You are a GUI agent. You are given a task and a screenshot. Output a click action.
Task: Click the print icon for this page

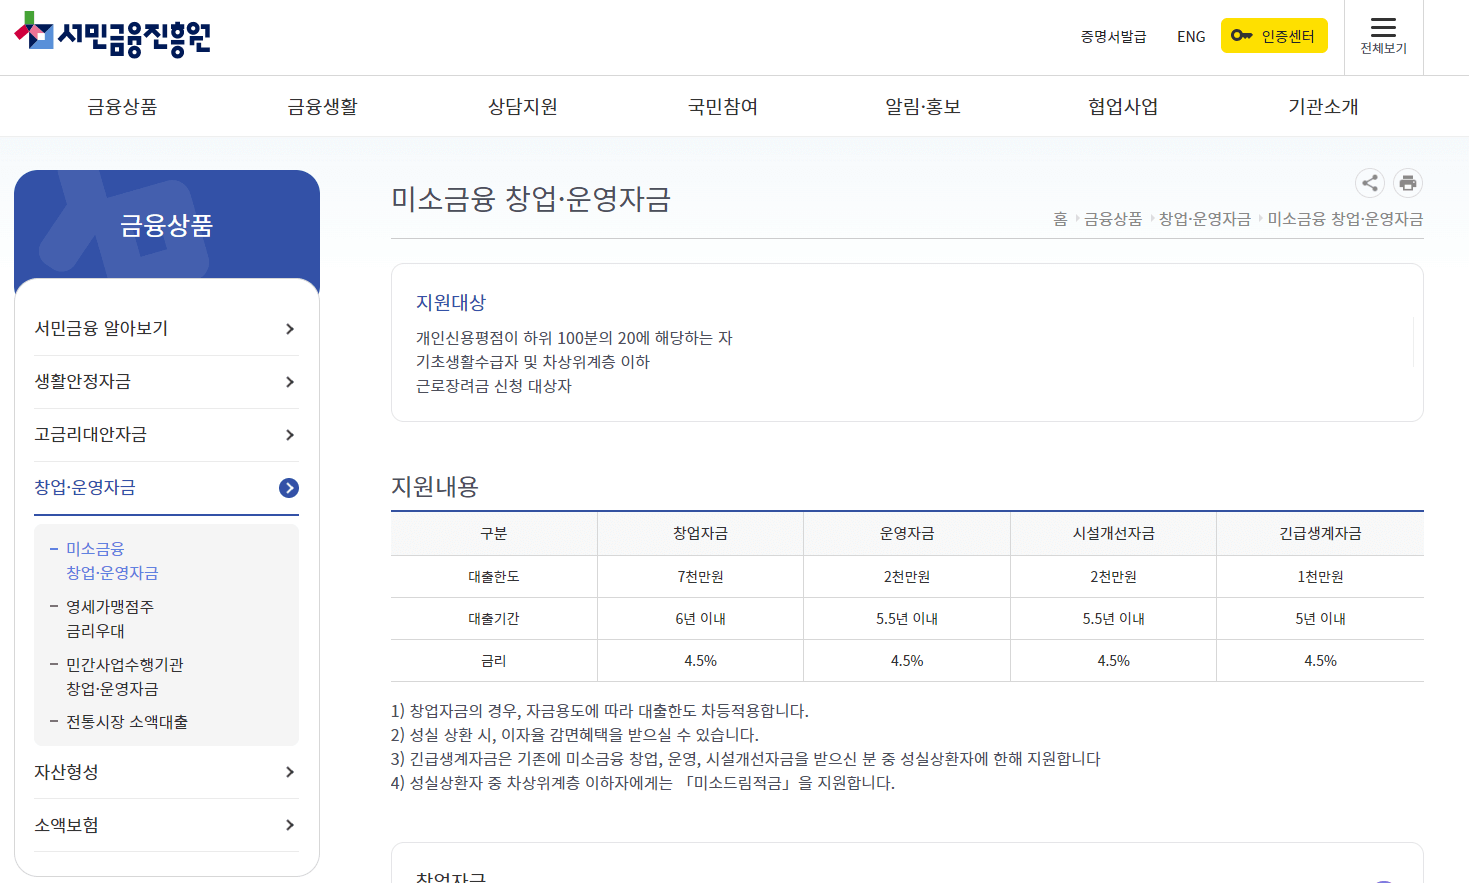click(x=1407, y=183)
